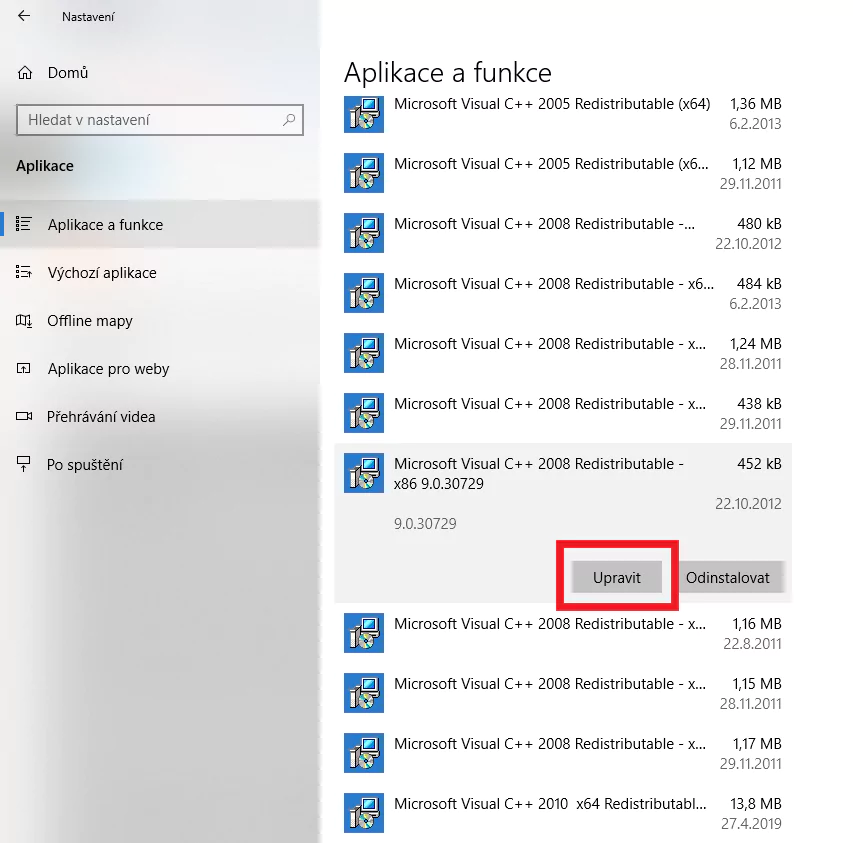Click the Po spuštění icon
Viewport: 853px width, 843px height.
pos(23,464)
